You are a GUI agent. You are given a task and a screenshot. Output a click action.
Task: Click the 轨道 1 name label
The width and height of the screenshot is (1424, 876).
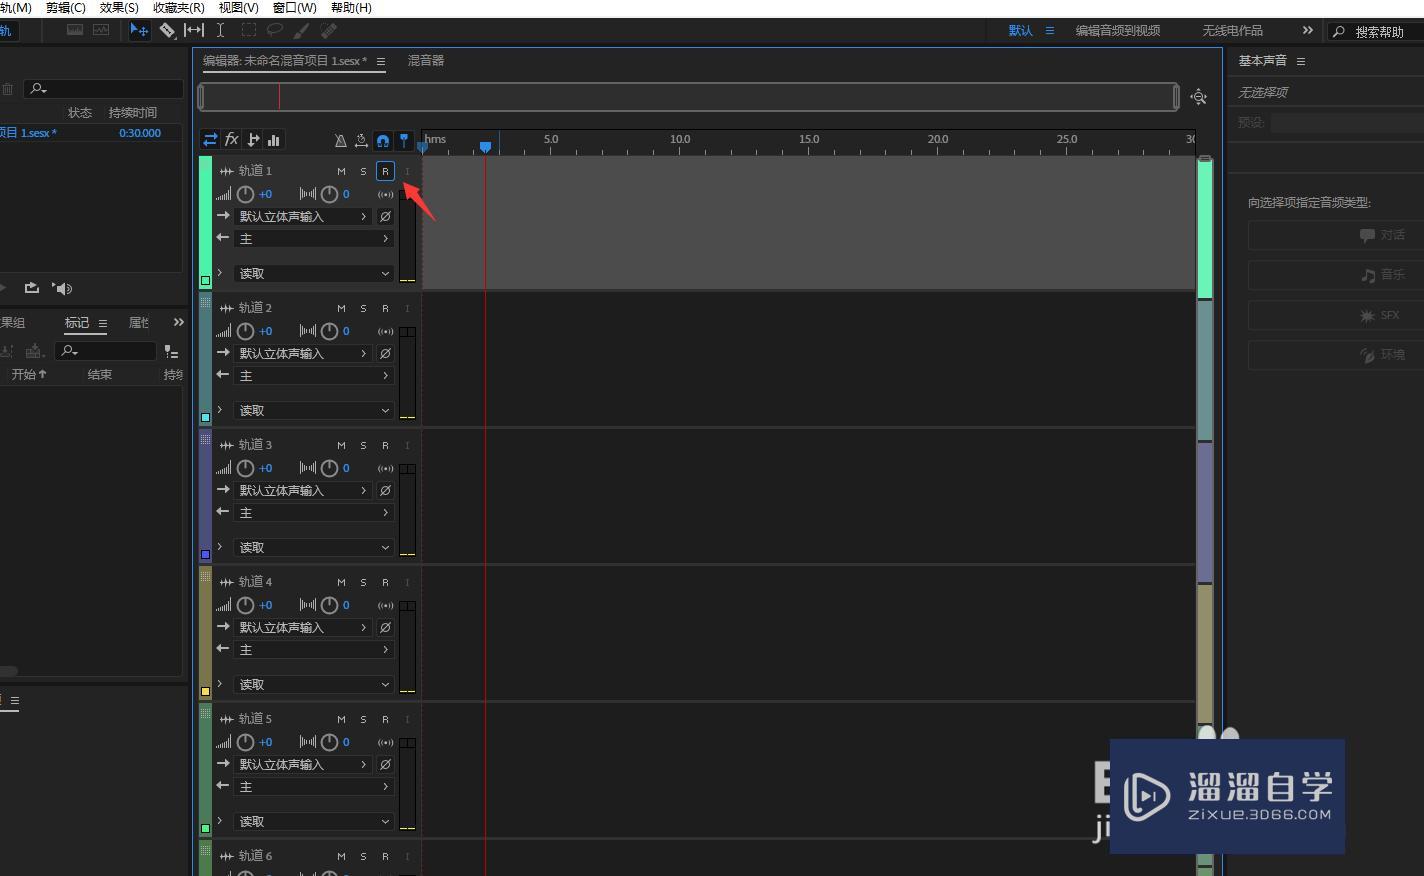(255, 171)
